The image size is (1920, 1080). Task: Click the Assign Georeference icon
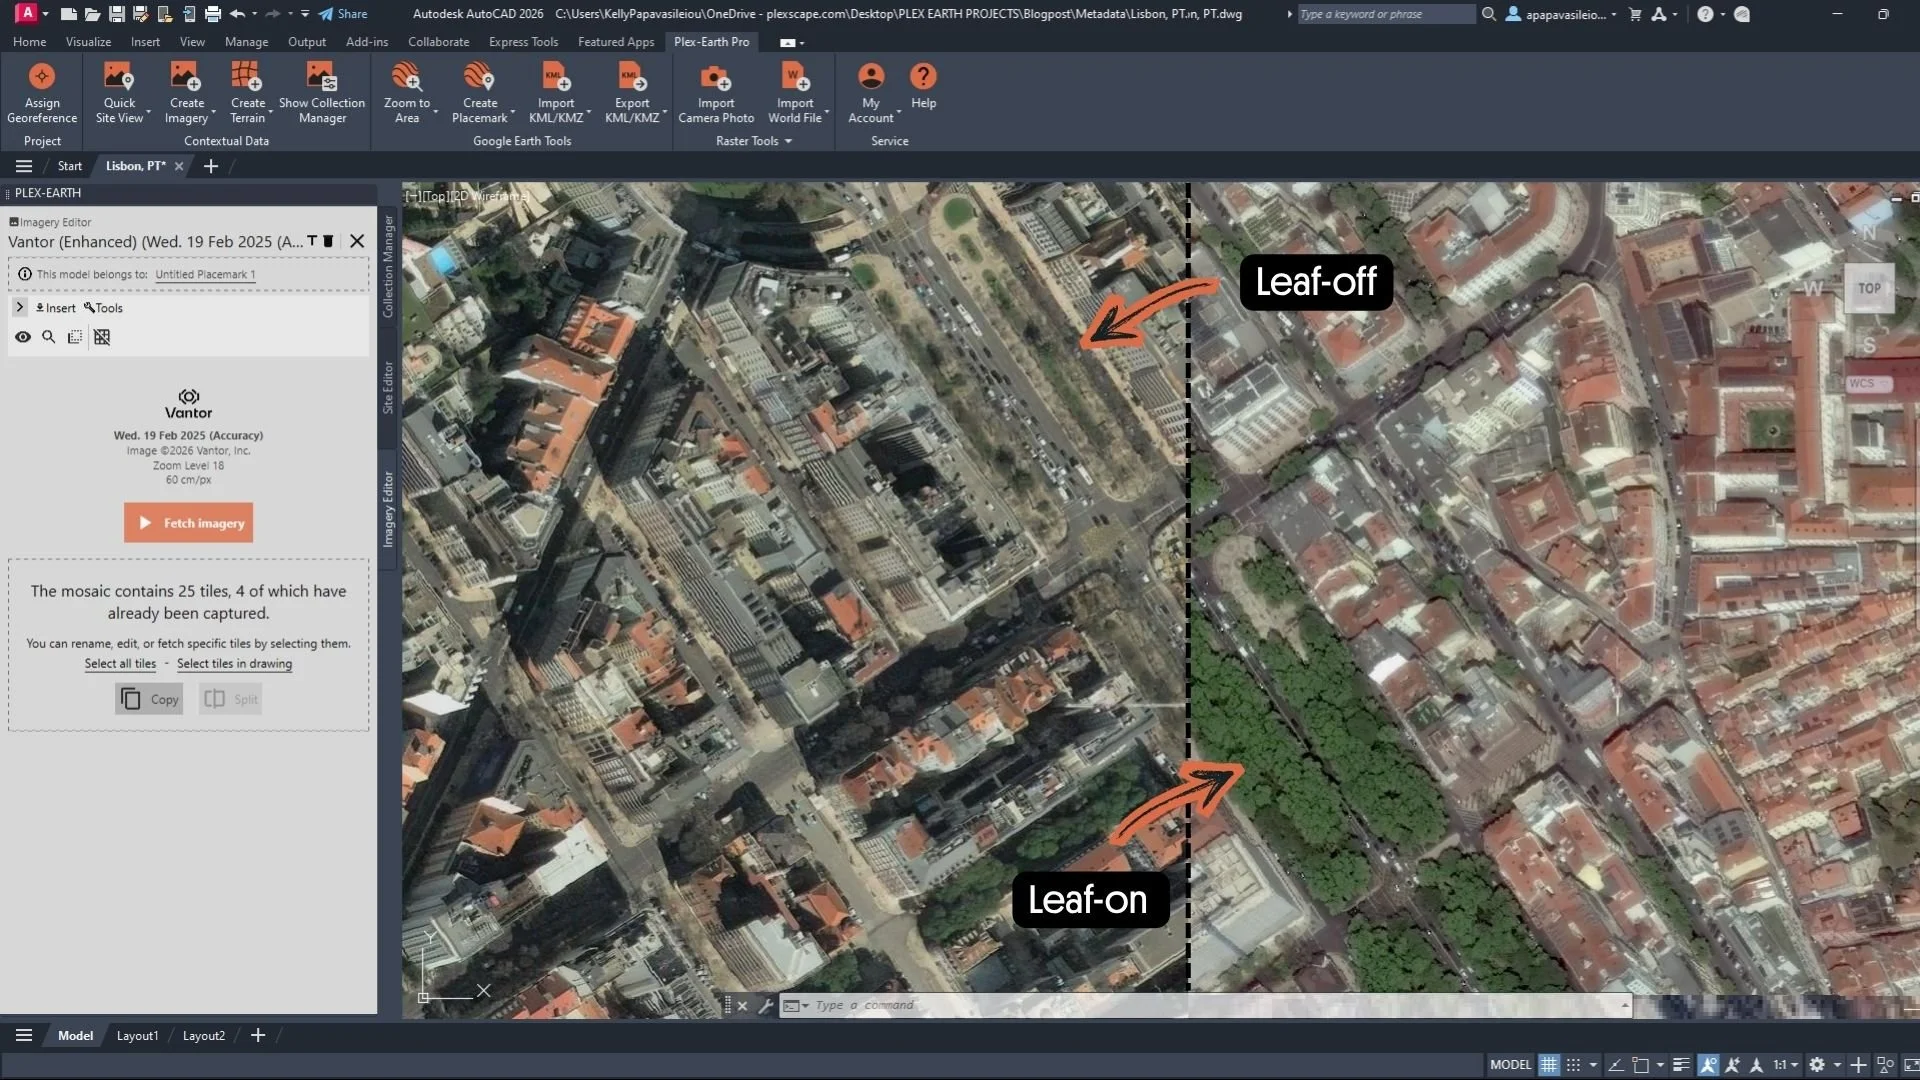pos(42,77)
